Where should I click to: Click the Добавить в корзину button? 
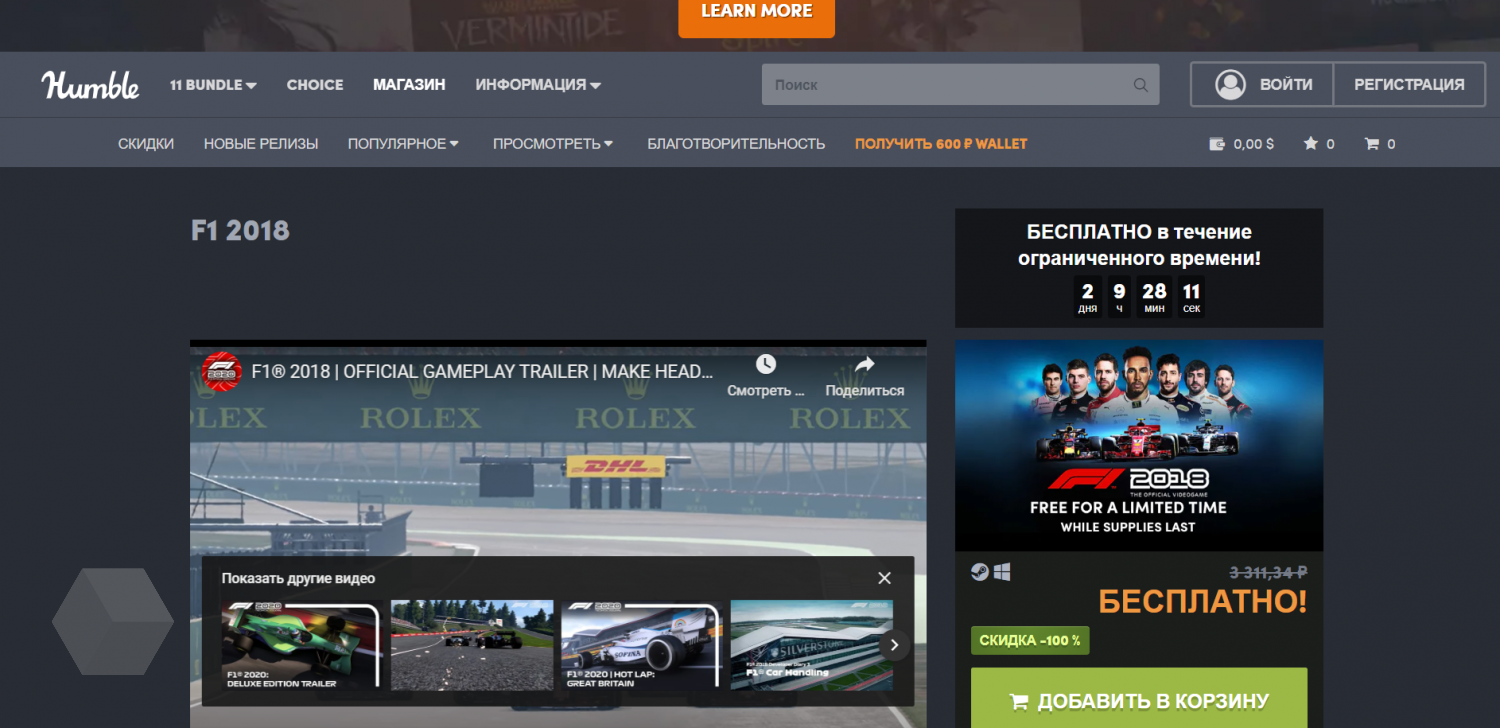point(1139,700)
